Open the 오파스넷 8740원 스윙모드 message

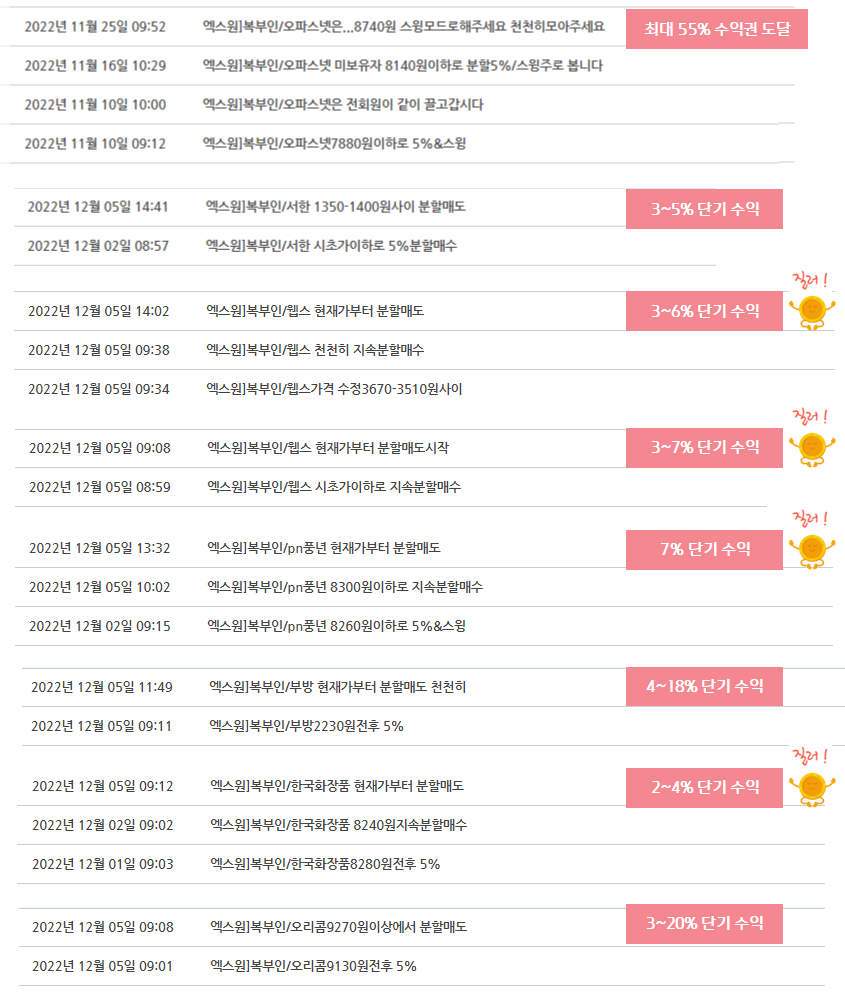404,27
